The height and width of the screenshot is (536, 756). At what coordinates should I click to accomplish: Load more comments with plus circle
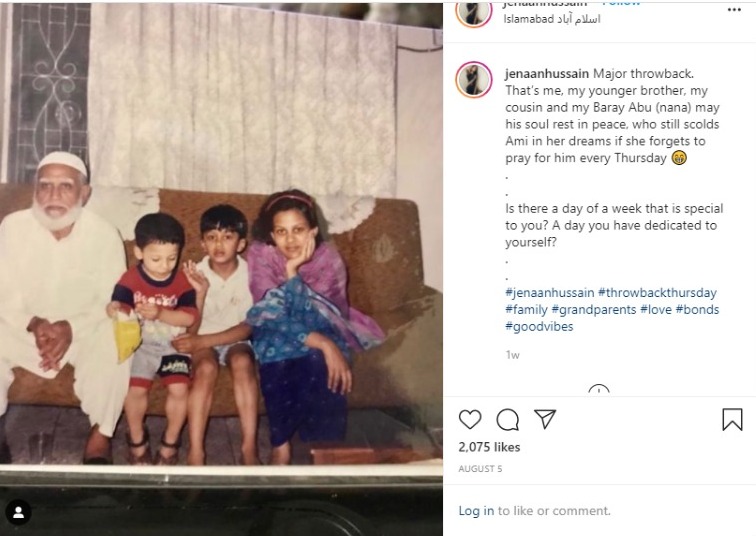point(599,390)
